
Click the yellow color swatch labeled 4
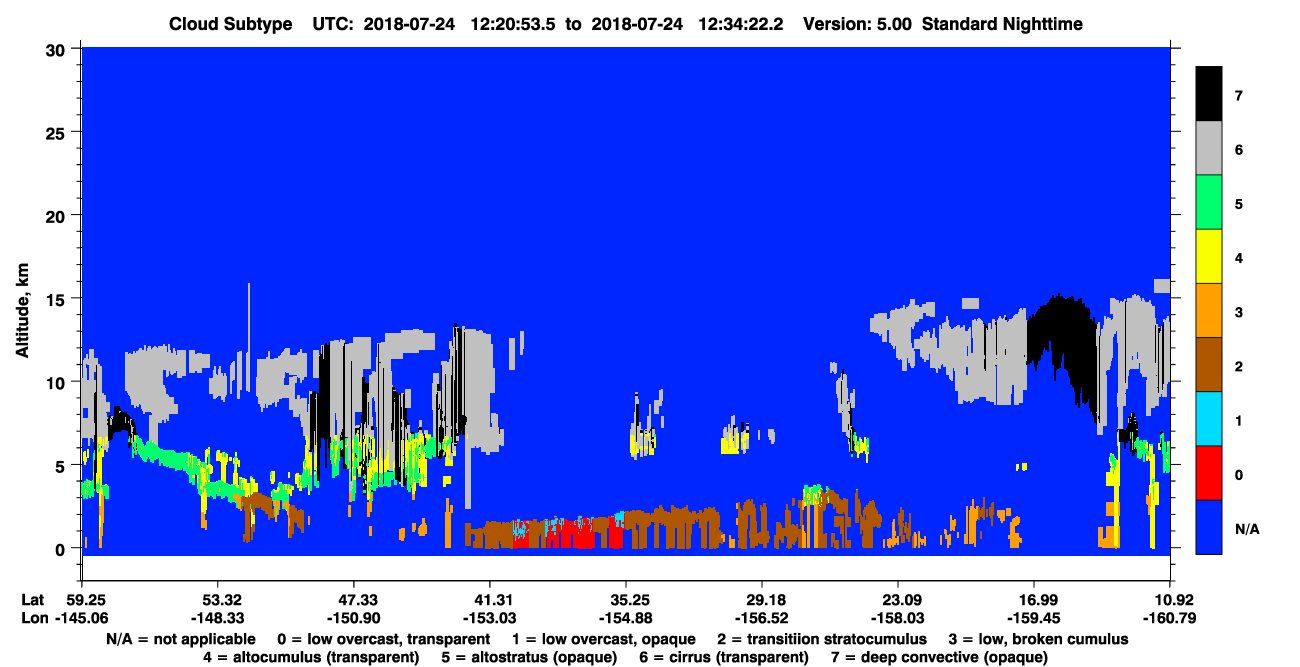pyautogui.click(x=1209, y=256)
